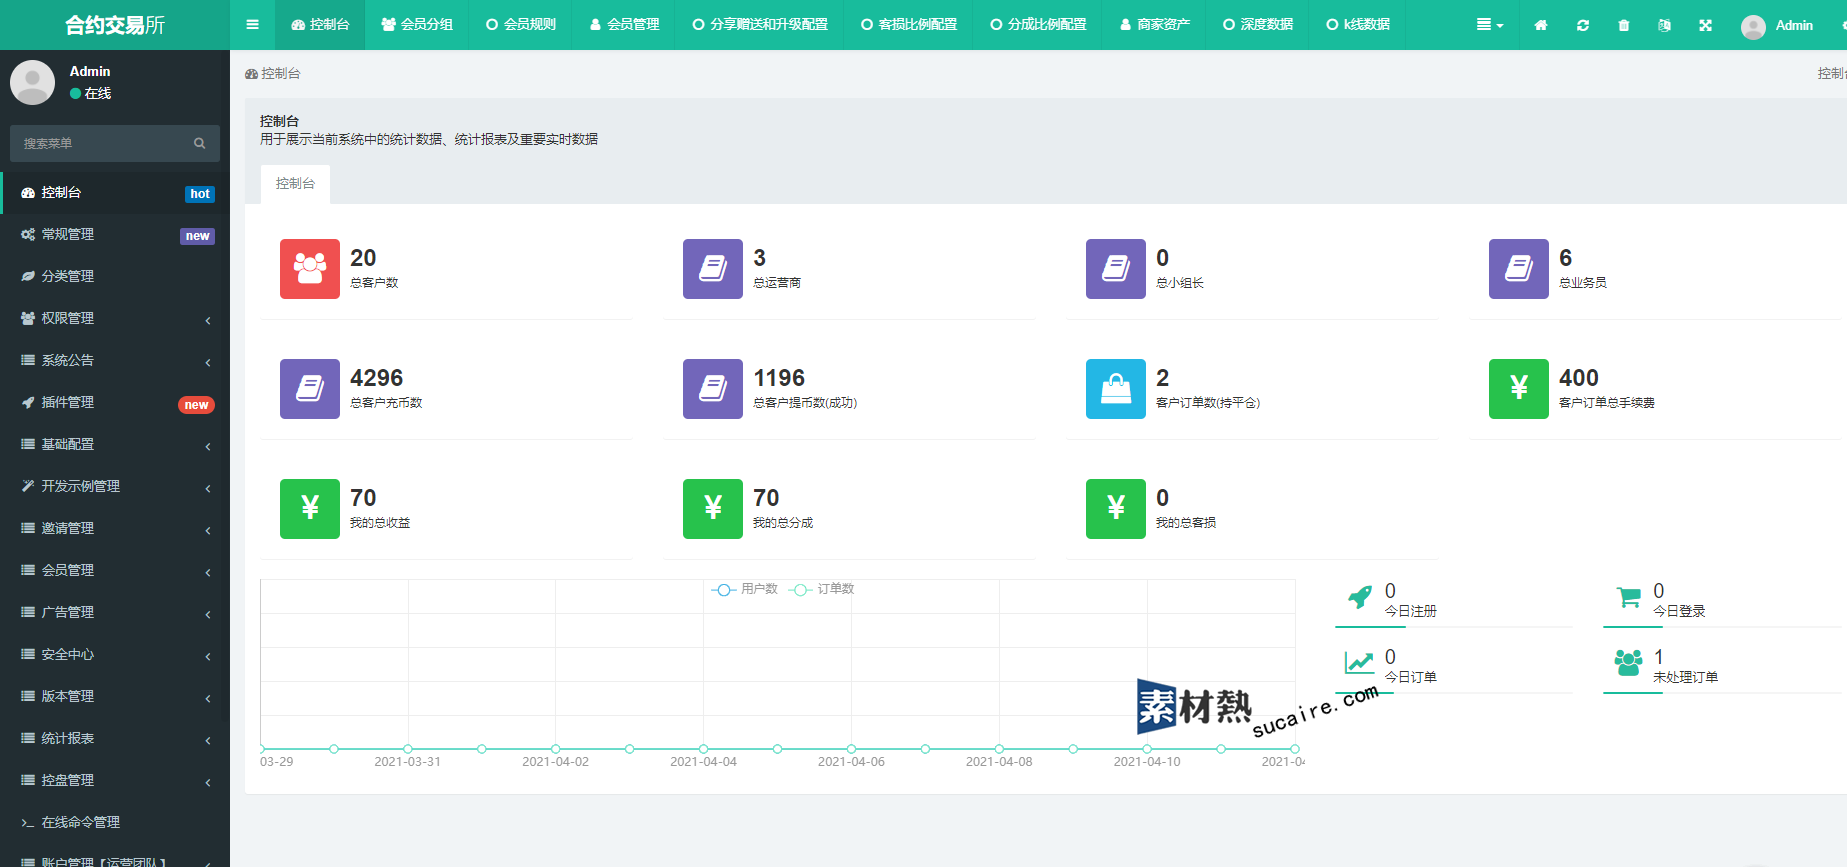The height and width of the screenshot is (867, 1847).
Task: Click the refresh icon in top bar
Action: [1583, 25]
